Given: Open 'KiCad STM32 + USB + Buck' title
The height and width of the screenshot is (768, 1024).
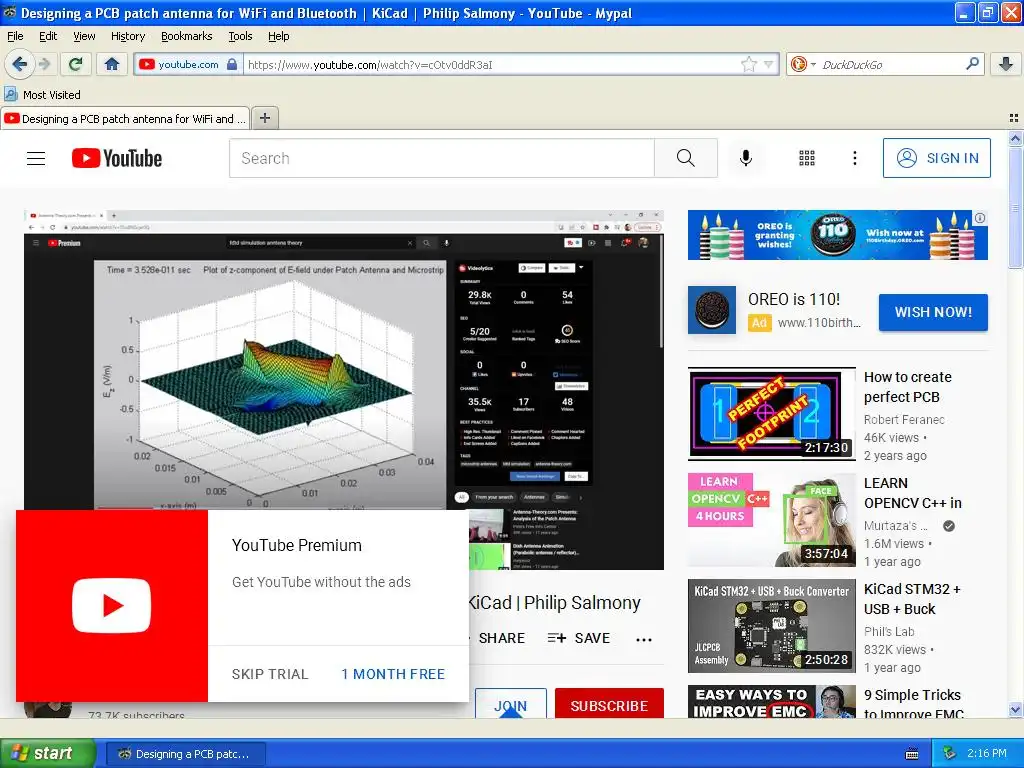Looking at the screenshot, I should click(x=912, y=599).
